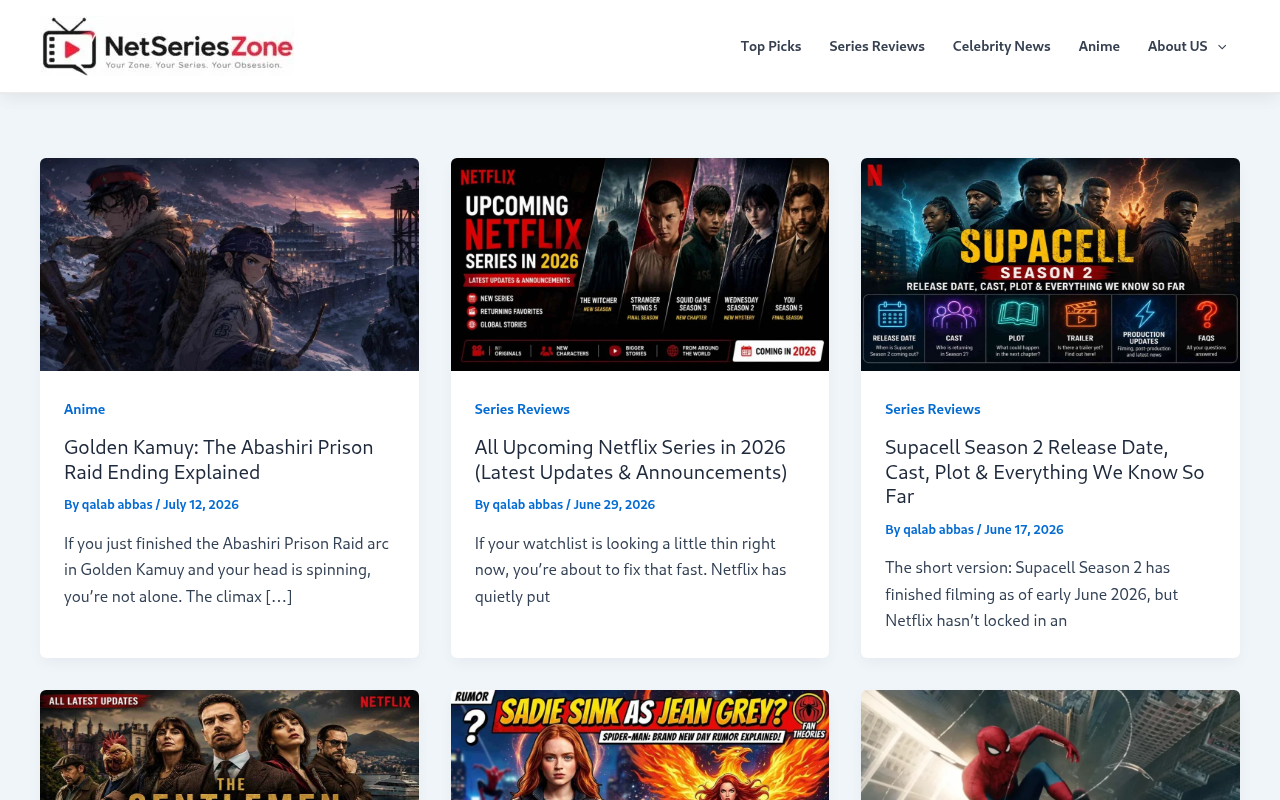Open Celebrity News section
This screenshot has width=1280, height=800.
pos(1001,46)
